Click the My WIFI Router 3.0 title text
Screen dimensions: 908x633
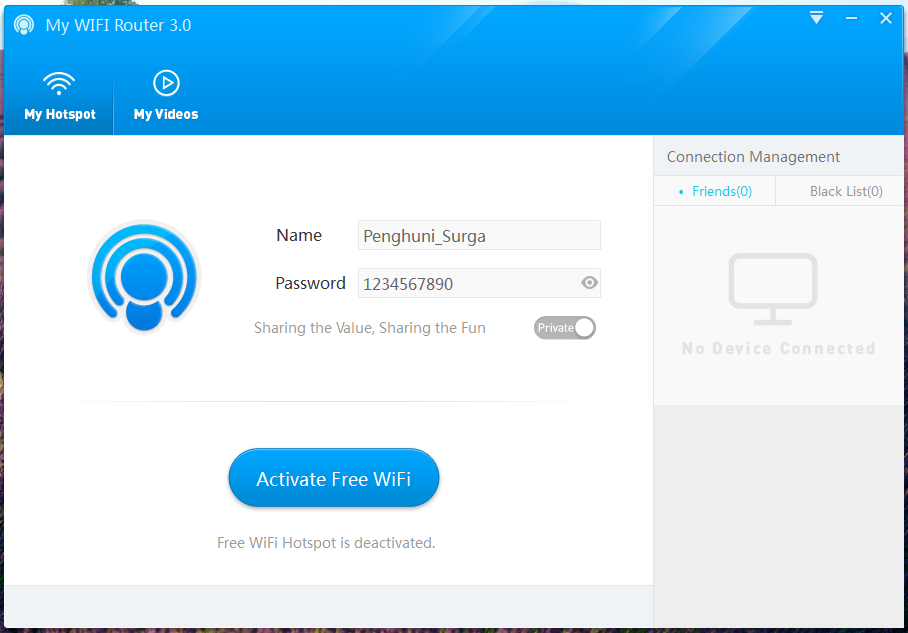(x=118, y=25)
